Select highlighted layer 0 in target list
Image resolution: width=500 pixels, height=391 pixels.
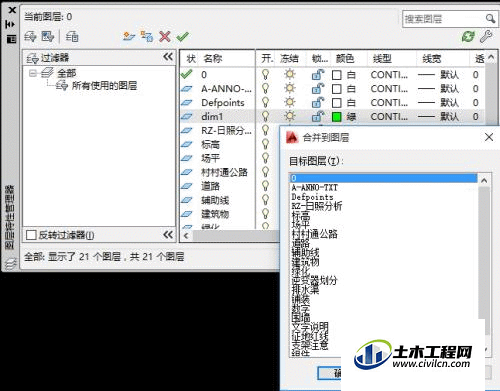pyautogui.click(x=383, y=178)
